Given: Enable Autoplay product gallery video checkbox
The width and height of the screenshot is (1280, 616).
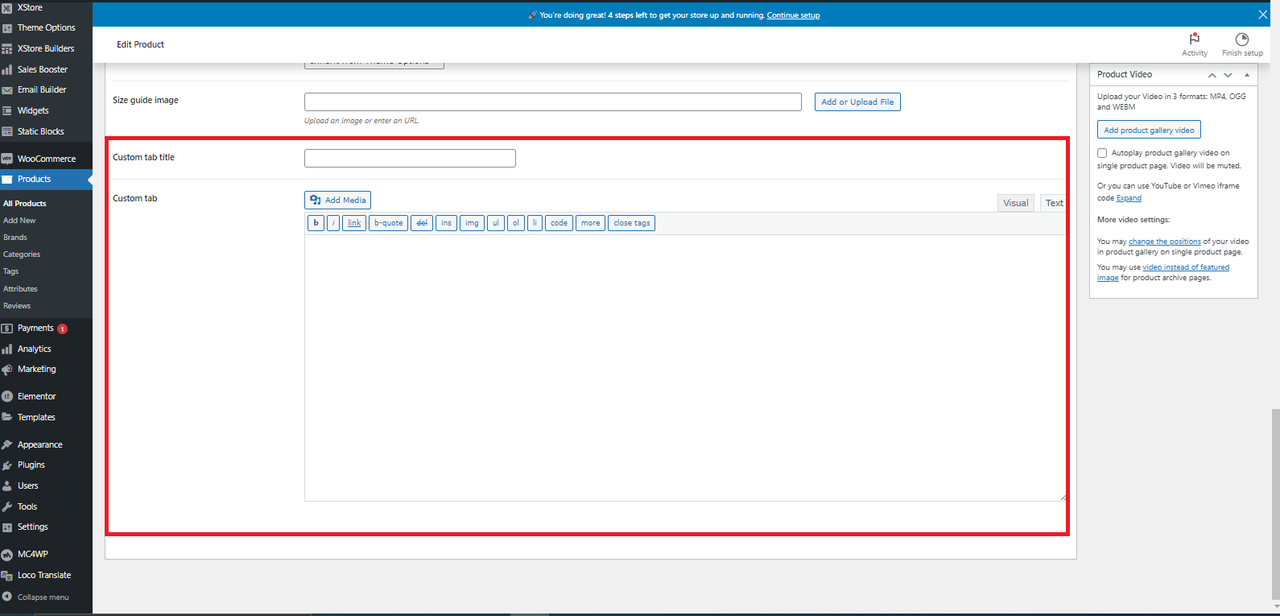Looking at the screenshot, I should (1102, 153).
